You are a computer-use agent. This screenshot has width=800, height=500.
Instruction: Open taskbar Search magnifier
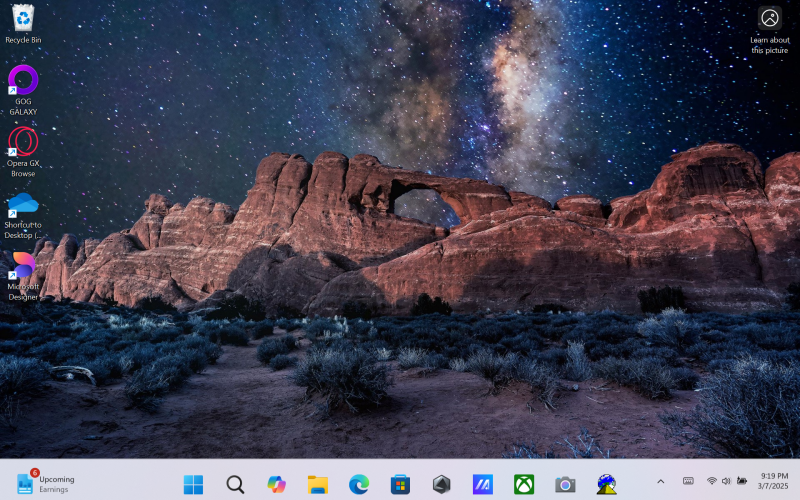235,484
